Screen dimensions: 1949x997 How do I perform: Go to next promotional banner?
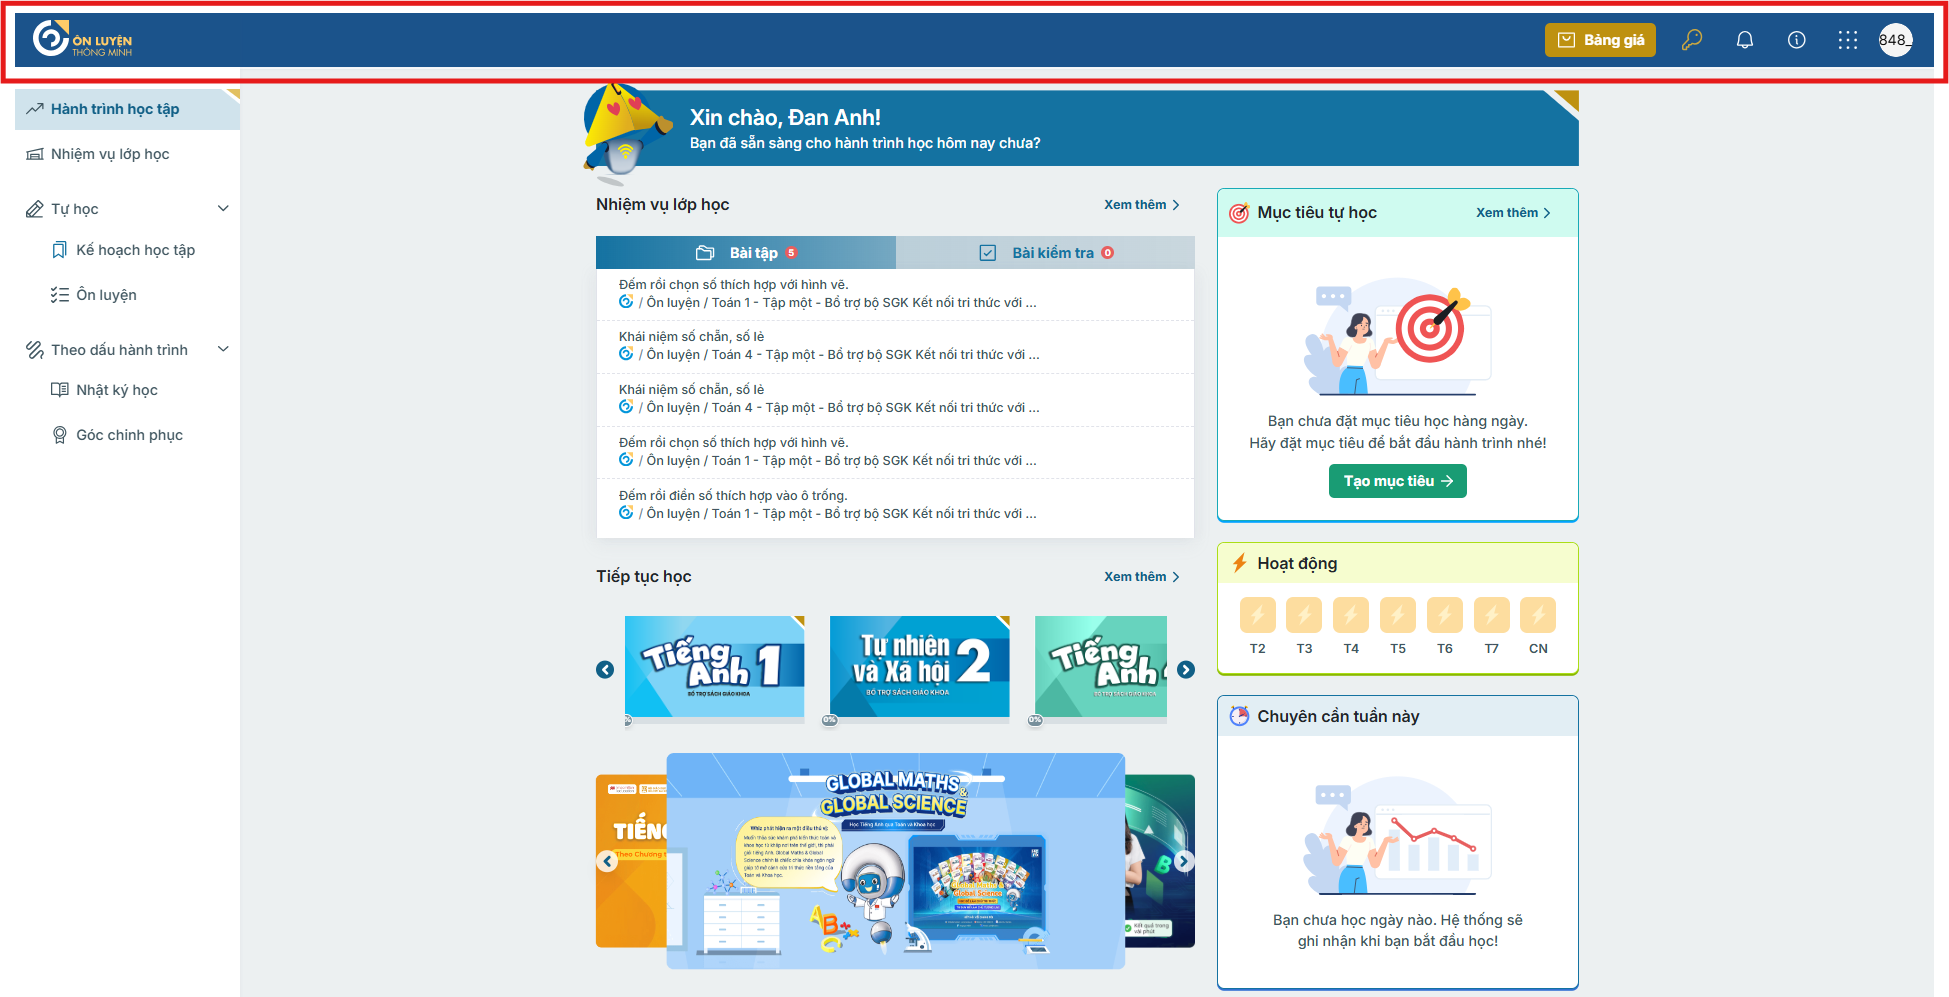coord(1184,861)
